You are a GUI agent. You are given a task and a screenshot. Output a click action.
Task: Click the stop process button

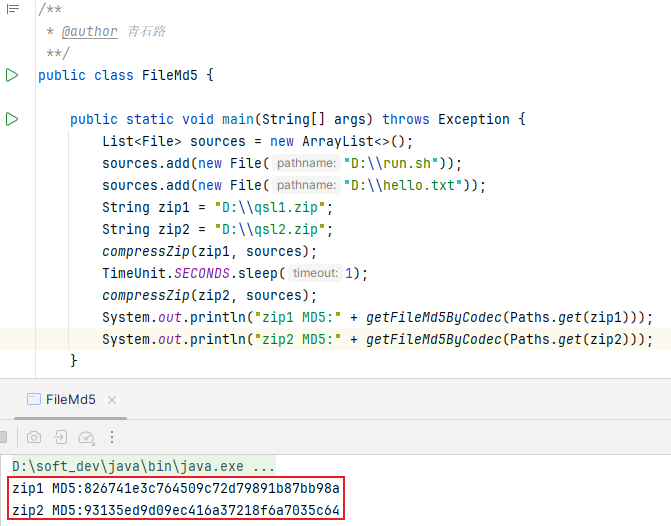pos(4,437)
